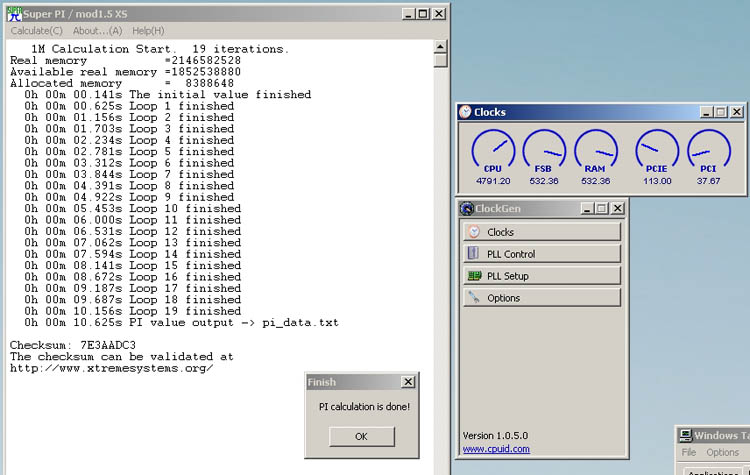Image resolution: width=750 pixels, height=475 pixels.
Task: Click the PCI clock gauge
Action: click(708, 151)
